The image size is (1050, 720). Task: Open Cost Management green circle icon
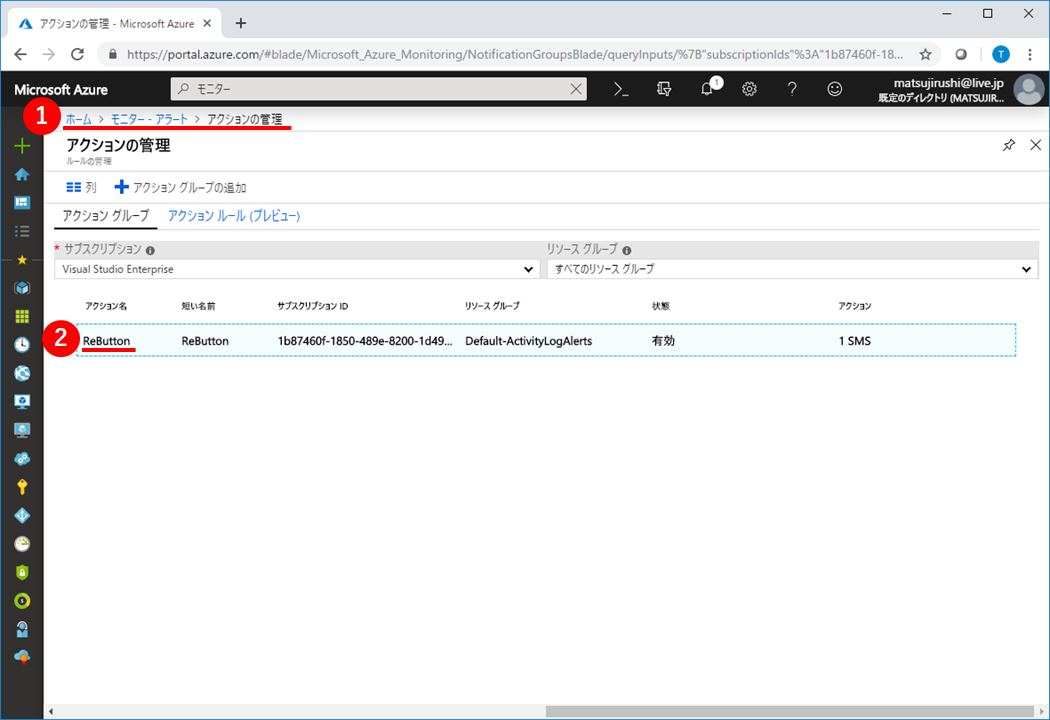click(x=22, y=601)
